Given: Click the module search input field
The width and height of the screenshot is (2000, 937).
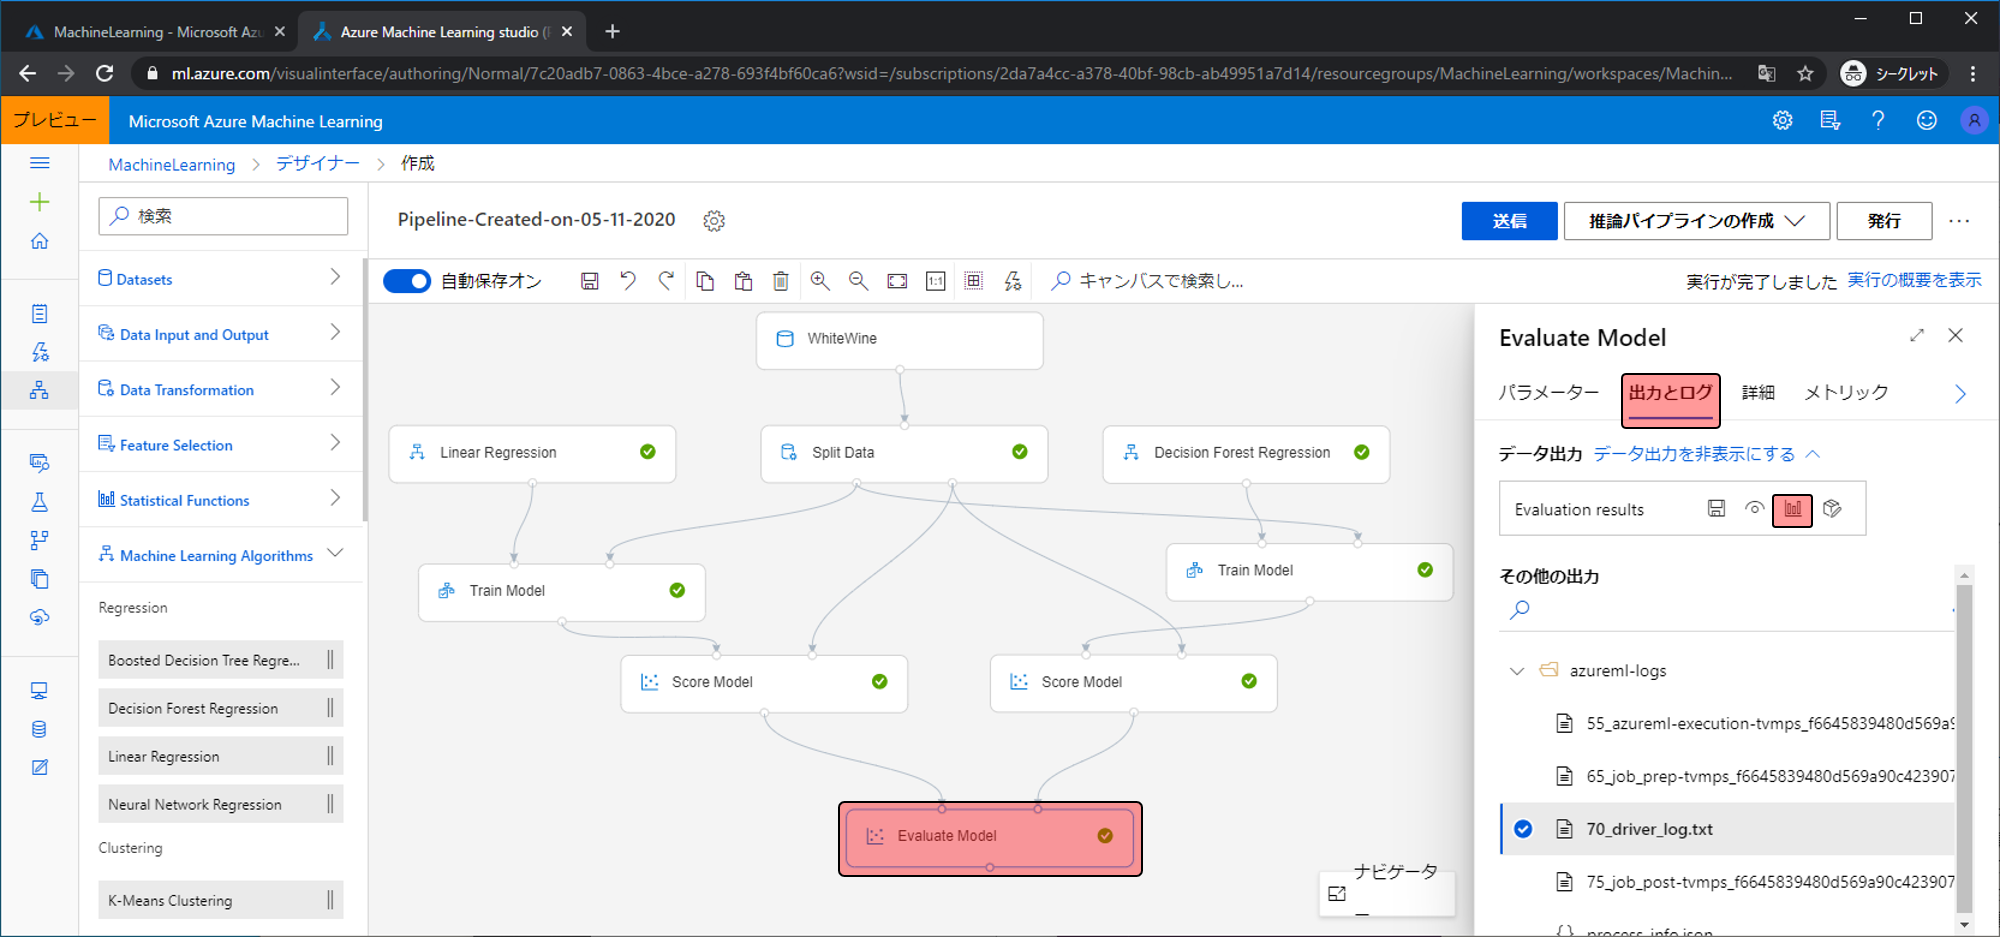Looking at the screenshot, I should [223, 216].
